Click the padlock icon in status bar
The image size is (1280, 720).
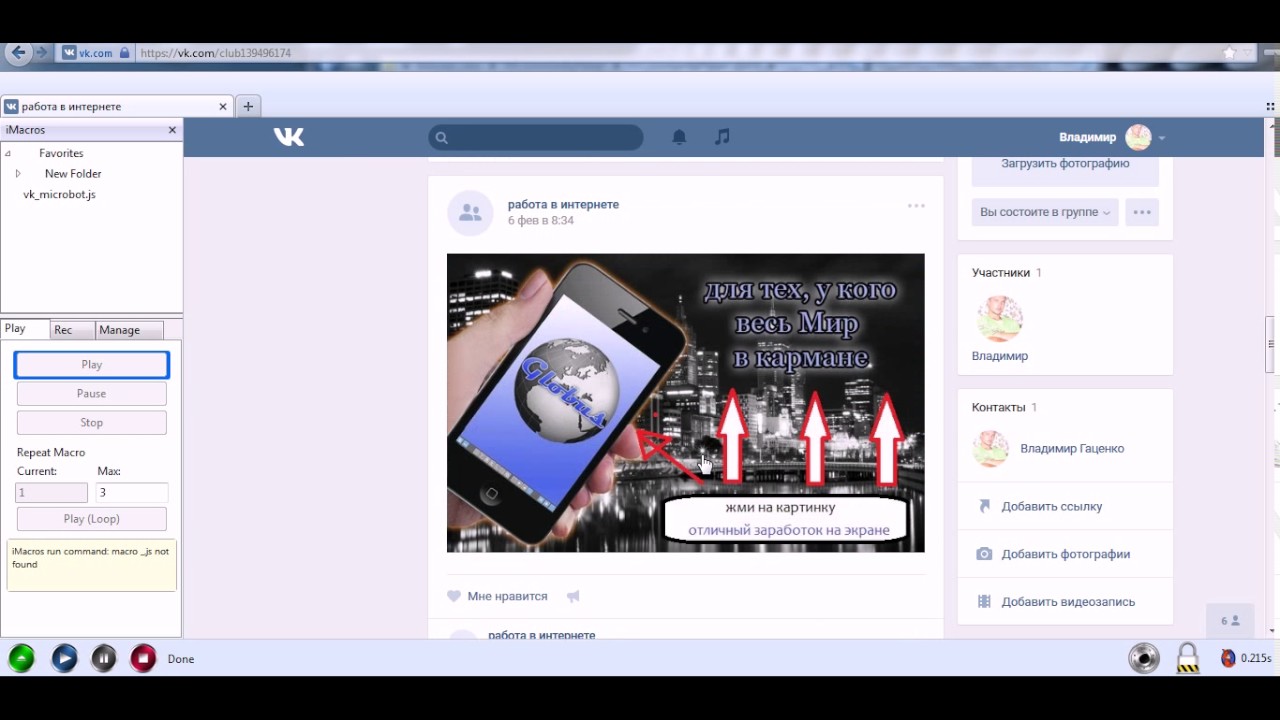coord(1187,657)
